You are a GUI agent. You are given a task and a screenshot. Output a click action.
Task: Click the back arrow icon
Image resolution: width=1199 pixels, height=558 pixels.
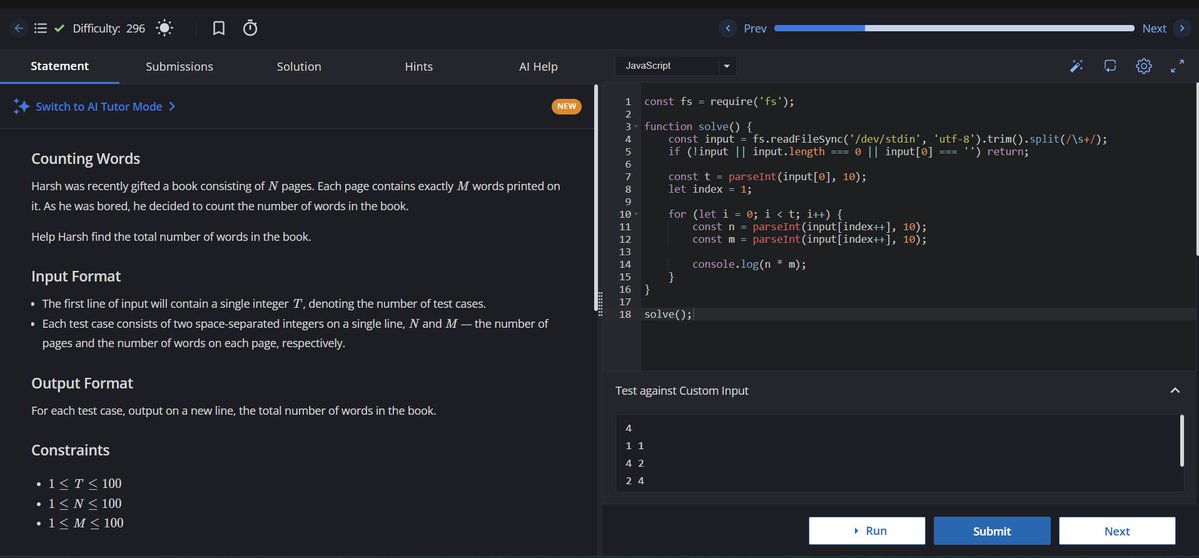[x=19, y=28]
